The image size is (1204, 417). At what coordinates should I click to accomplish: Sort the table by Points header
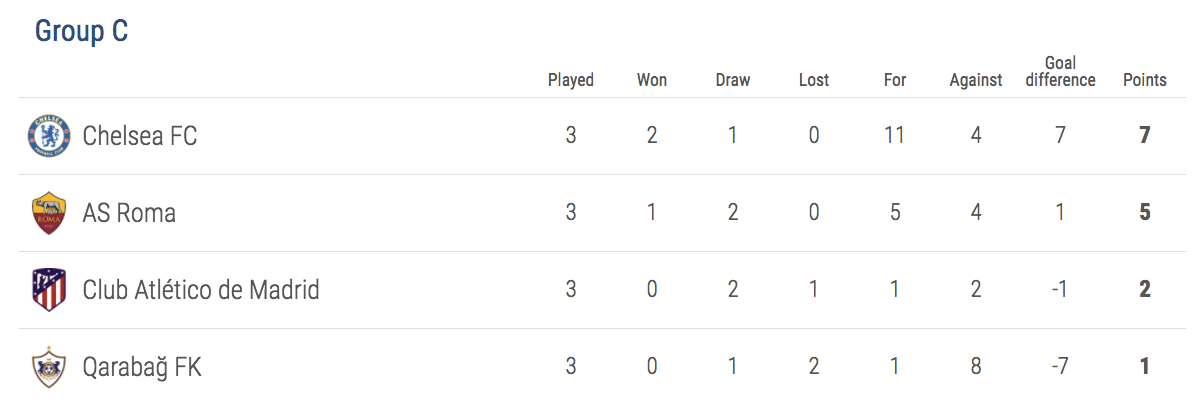coord(1145,80)
